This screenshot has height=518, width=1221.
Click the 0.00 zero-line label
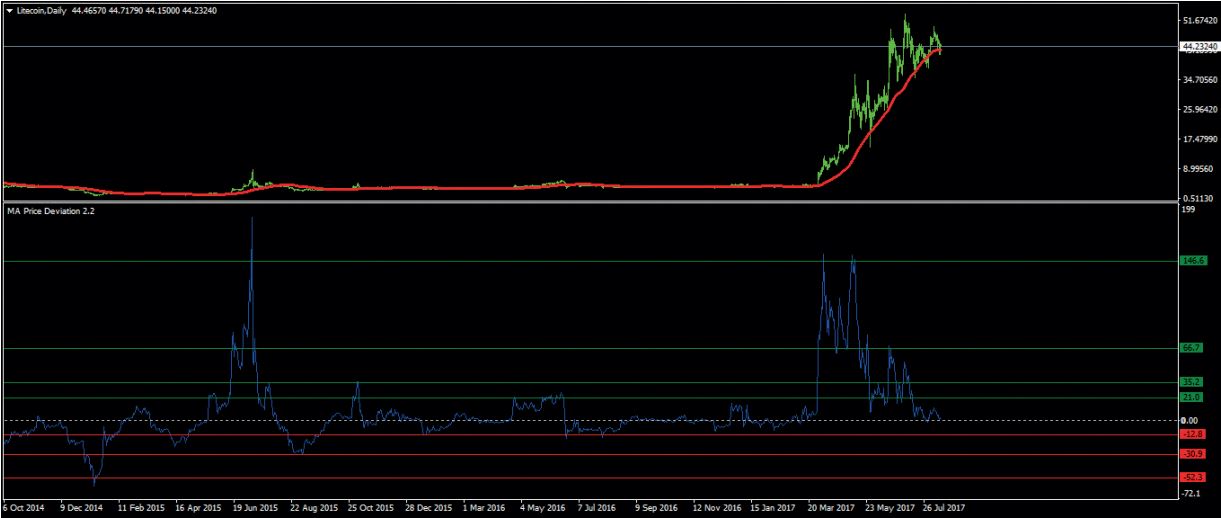(1189, 420)
